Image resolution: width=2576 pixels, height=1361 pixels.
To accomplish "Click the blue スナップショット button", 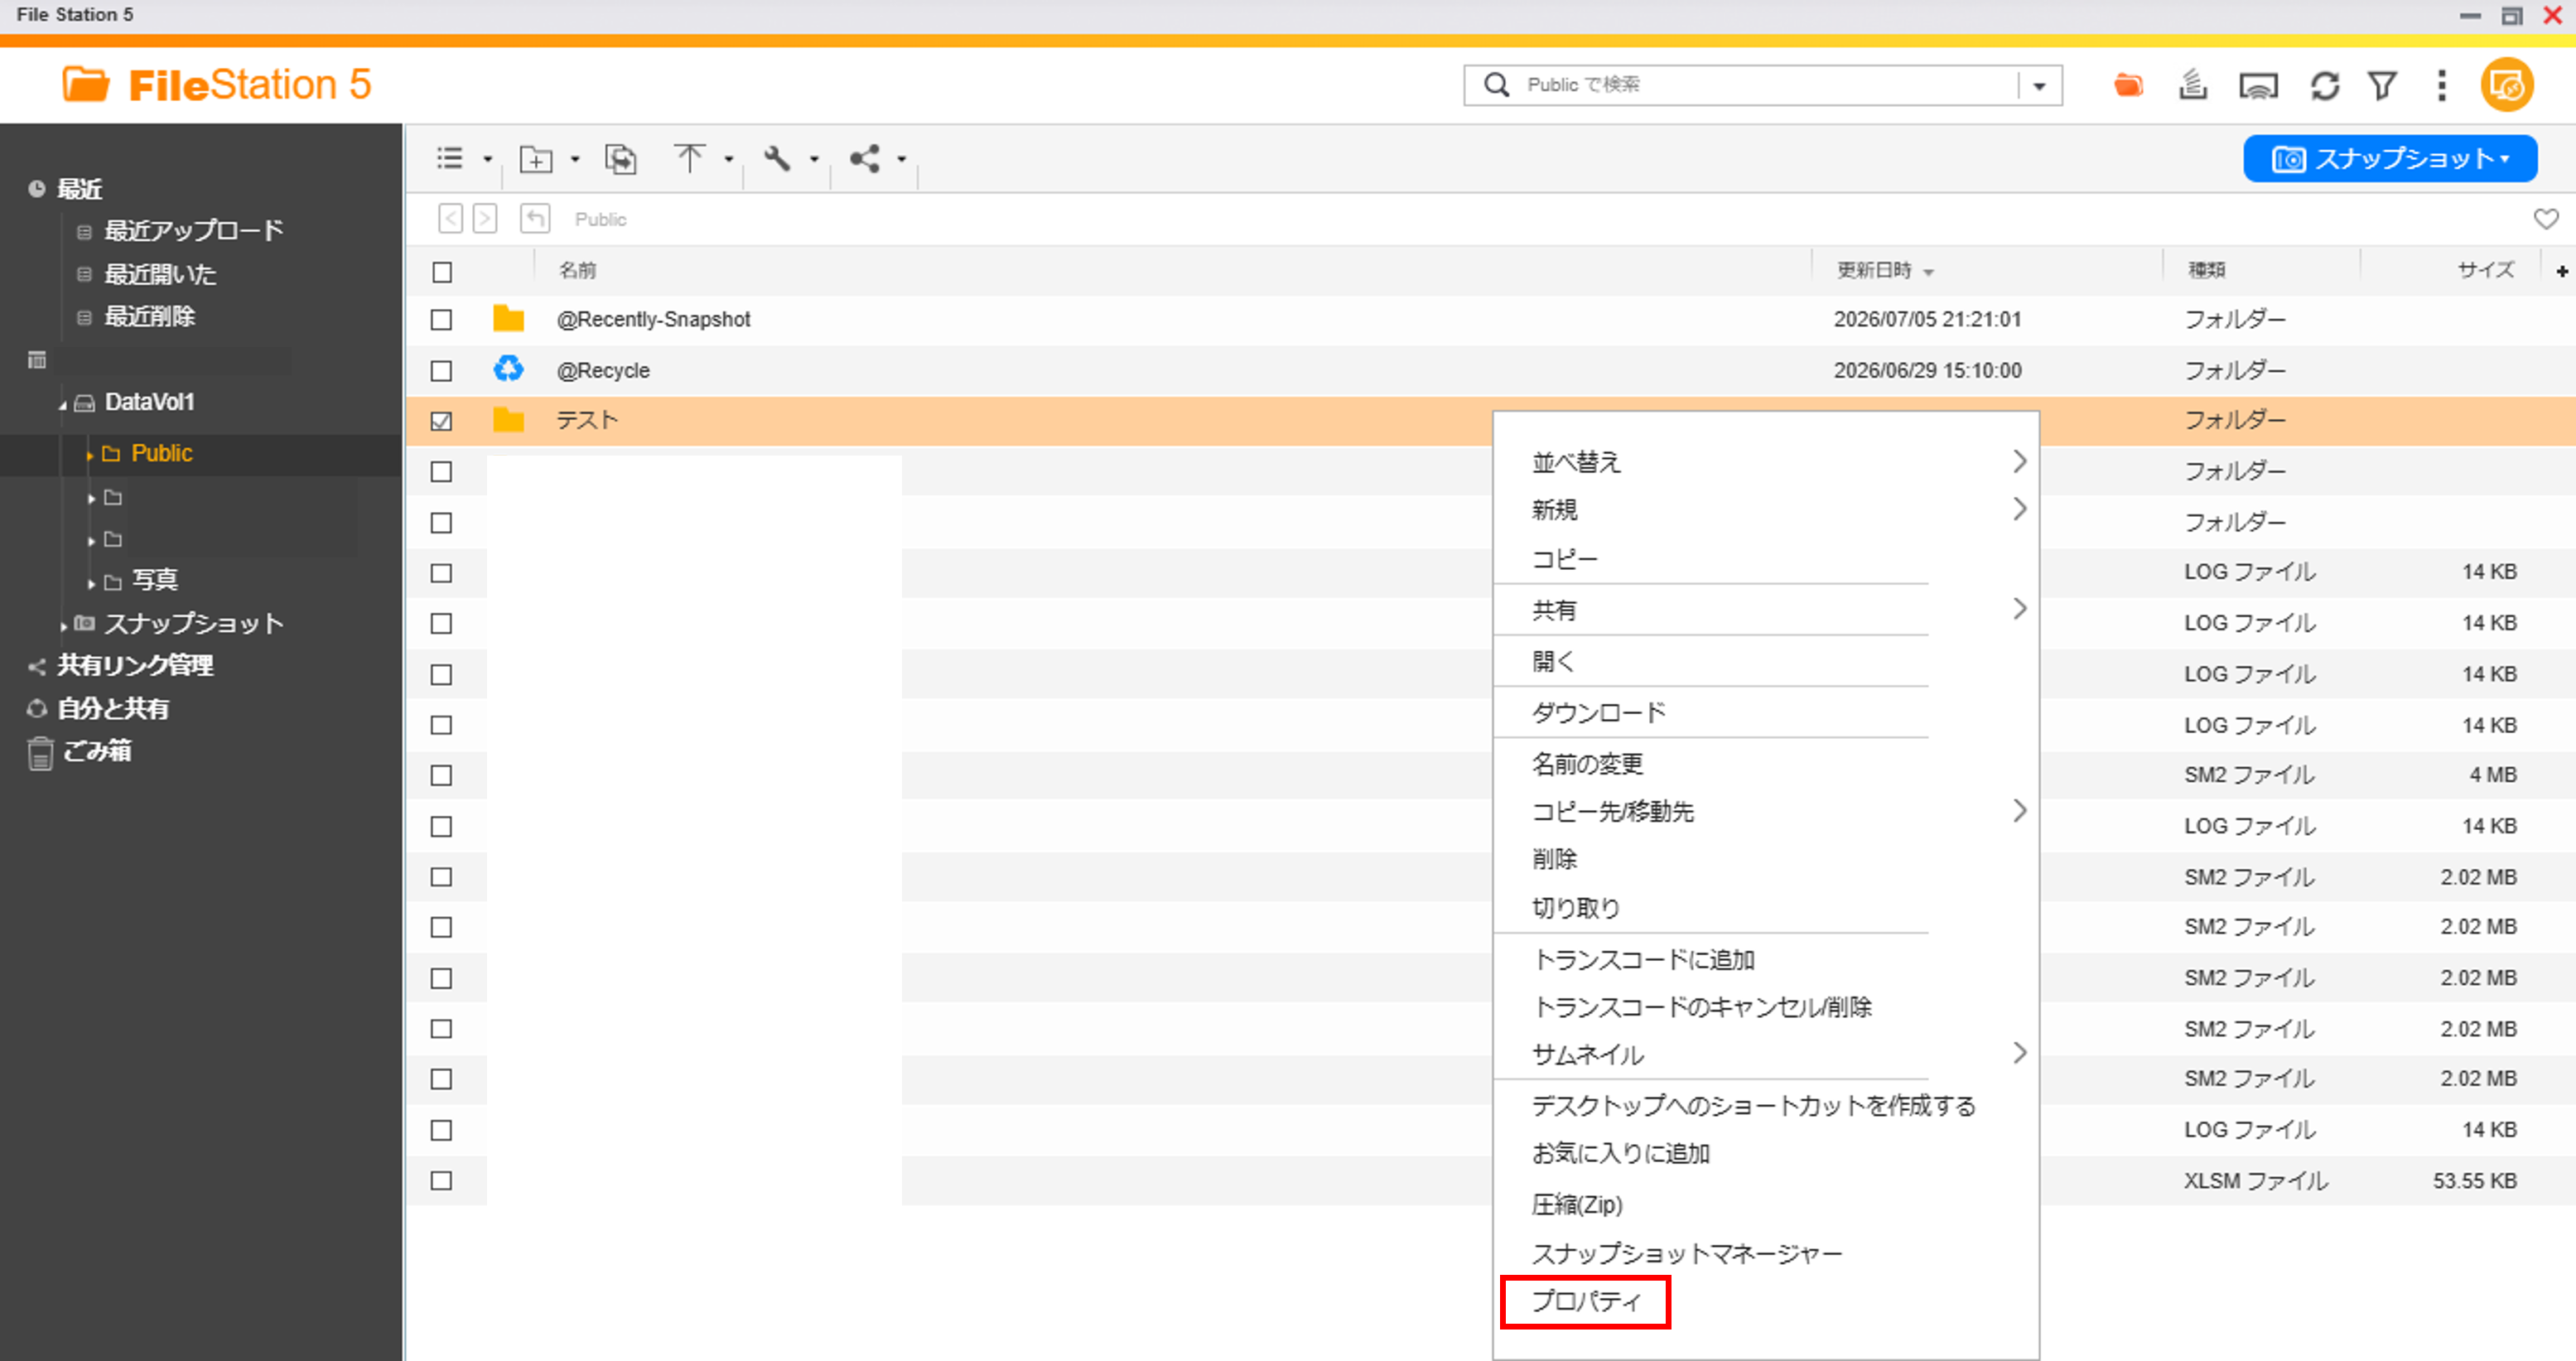I will 2389,159.
